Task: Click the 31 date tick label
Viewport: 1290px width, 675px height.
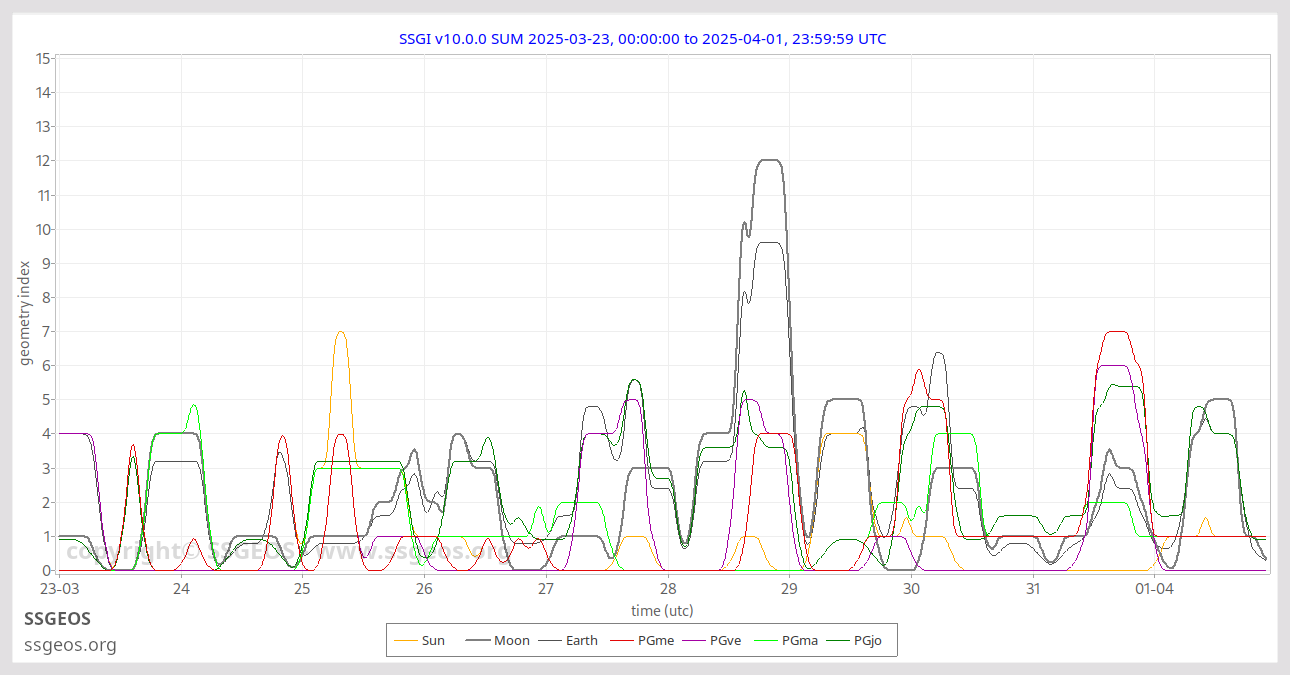Action: (1033, 589)
